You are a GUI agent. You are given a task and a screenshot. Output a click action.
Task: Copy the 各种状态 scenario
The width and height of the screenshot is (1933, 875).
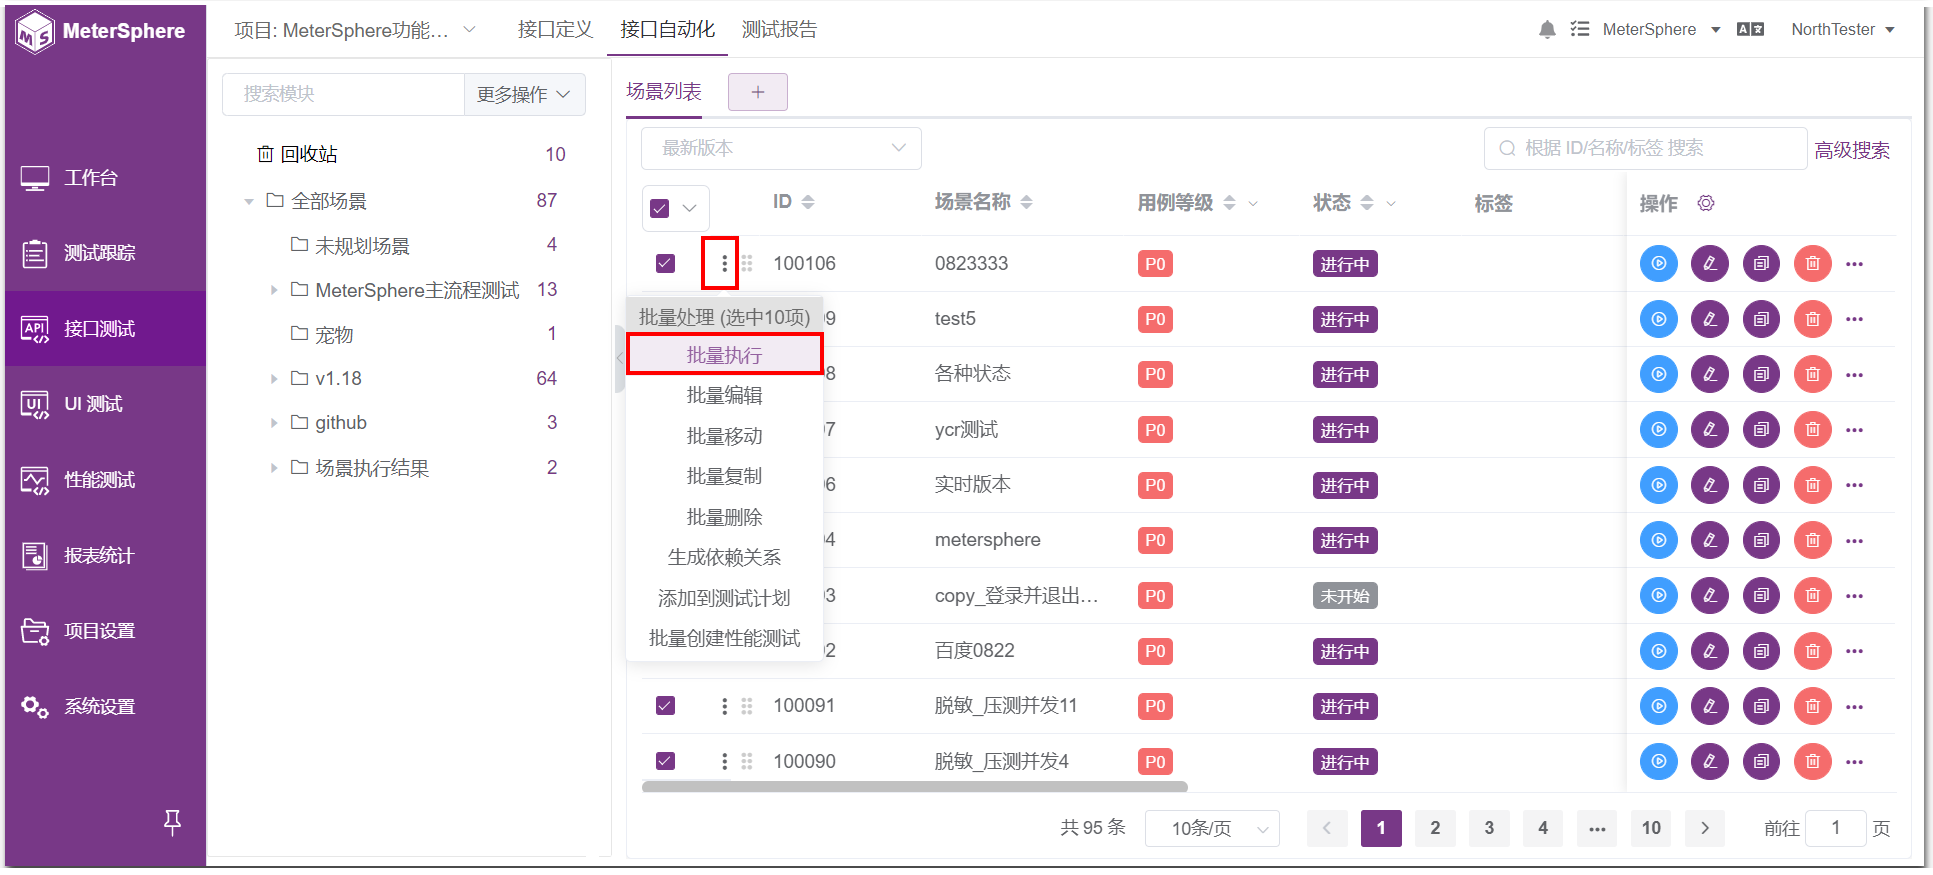[1762, 374]
